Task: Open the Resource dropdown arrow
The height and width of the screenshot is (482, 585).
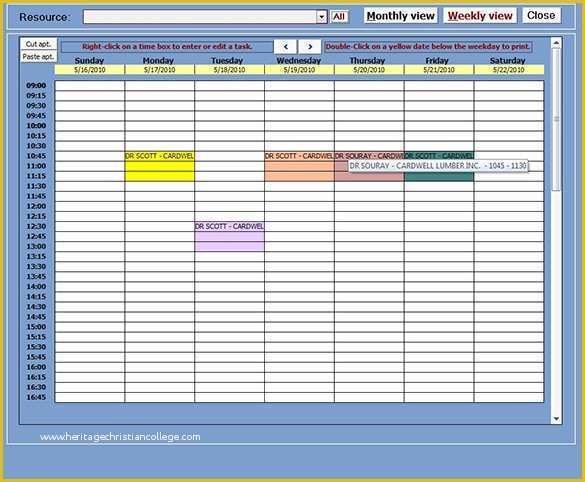Action: click(321, 17)
